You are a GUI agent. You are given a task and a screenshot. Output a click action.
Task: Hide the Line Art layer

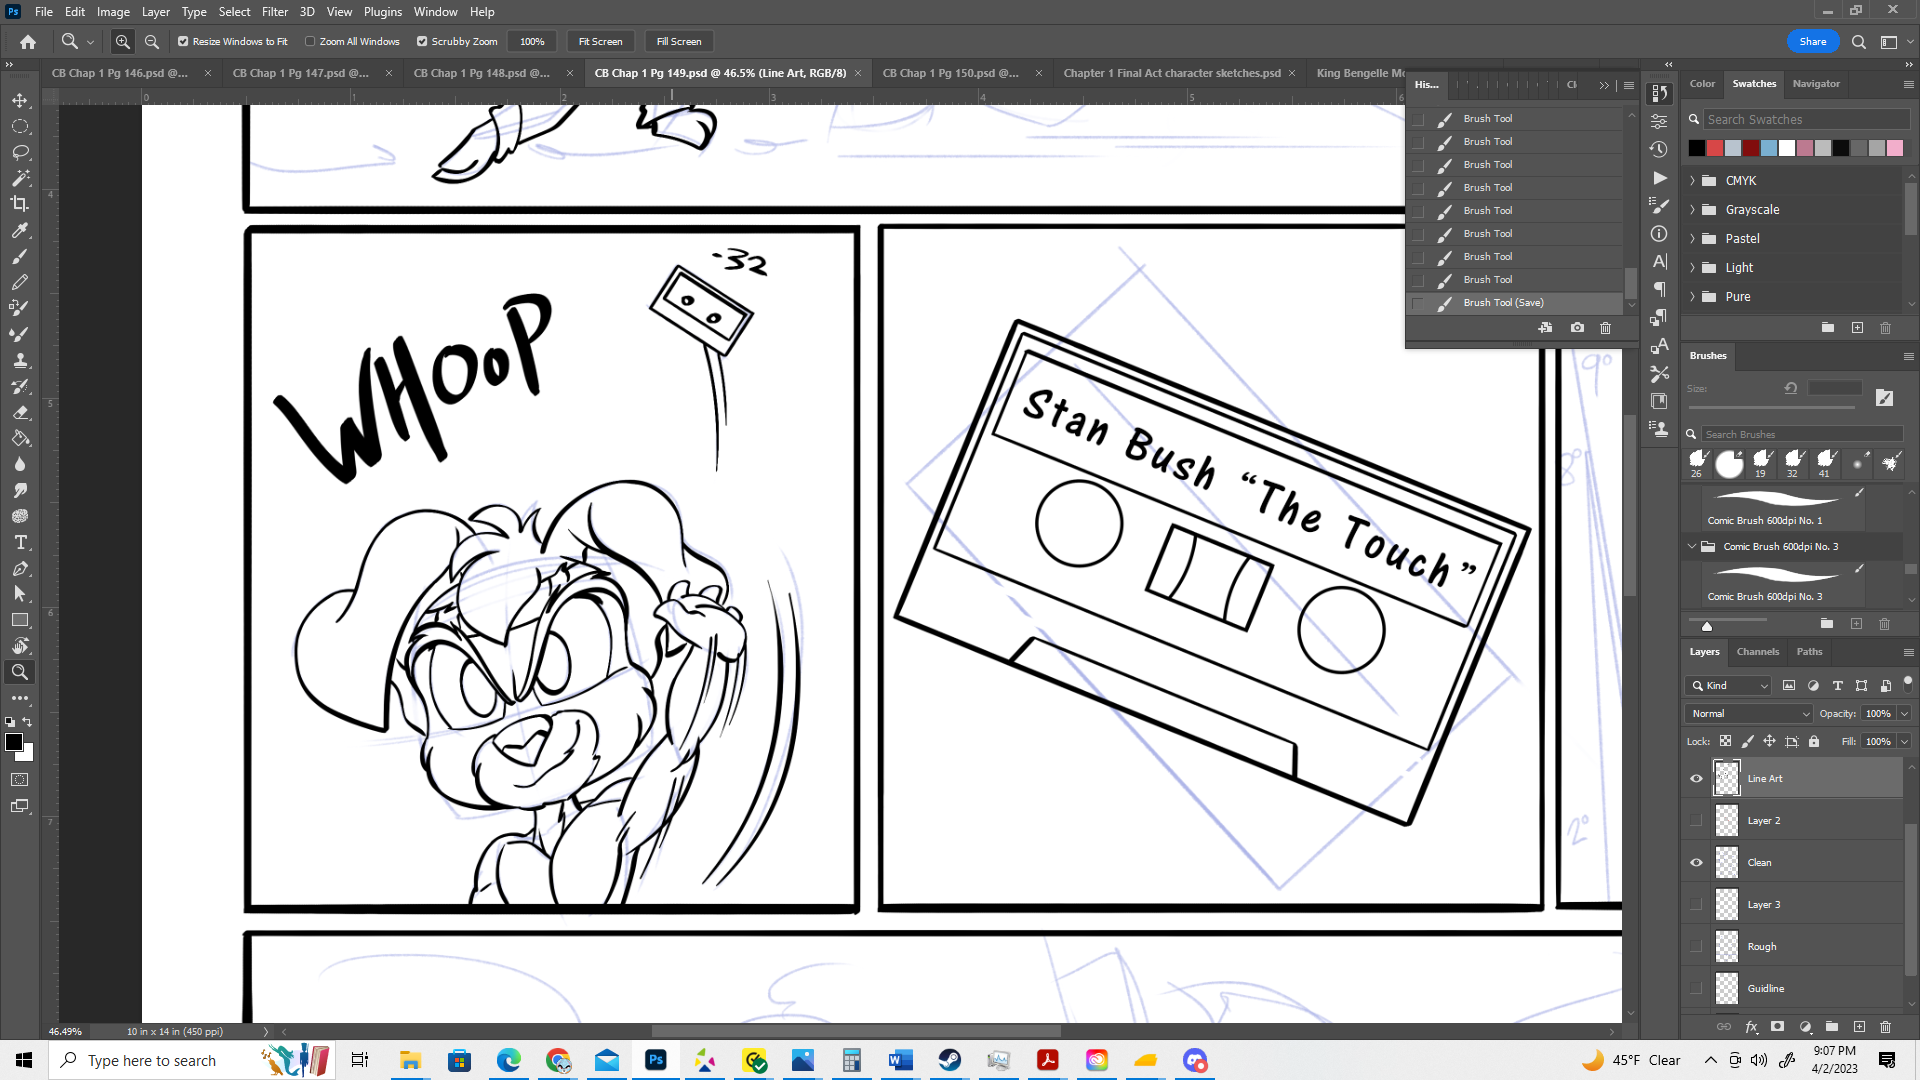pyautogui.click(x=1696, y=778)
